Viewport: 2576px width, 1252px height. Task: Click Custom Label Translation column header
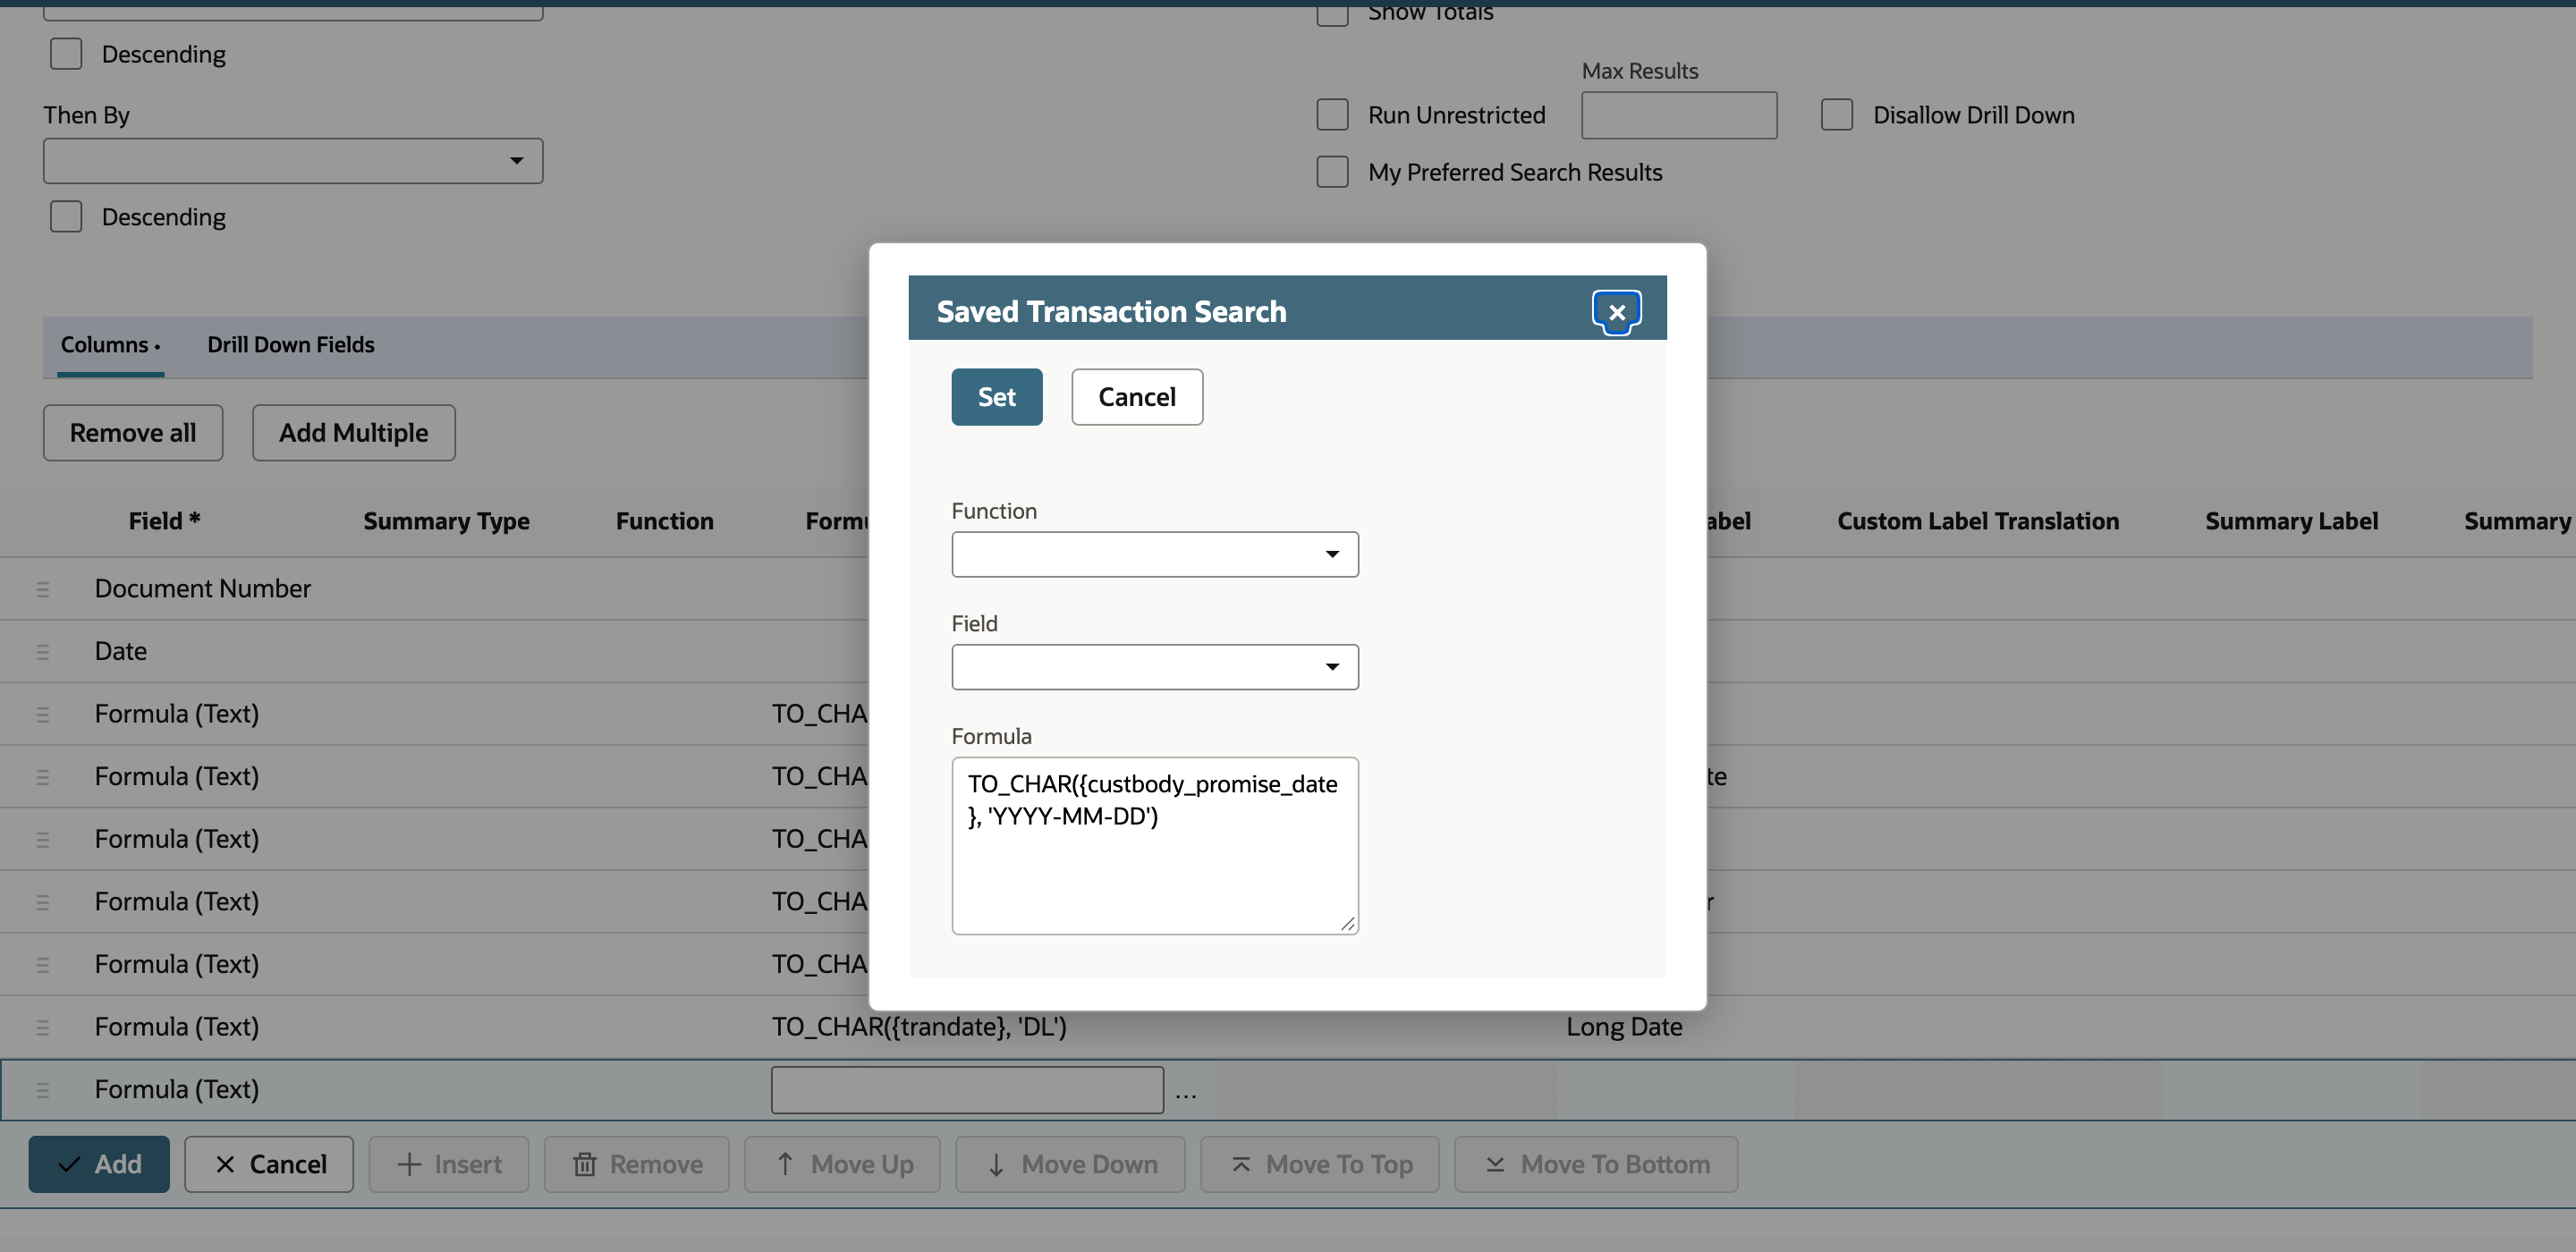1978,521
